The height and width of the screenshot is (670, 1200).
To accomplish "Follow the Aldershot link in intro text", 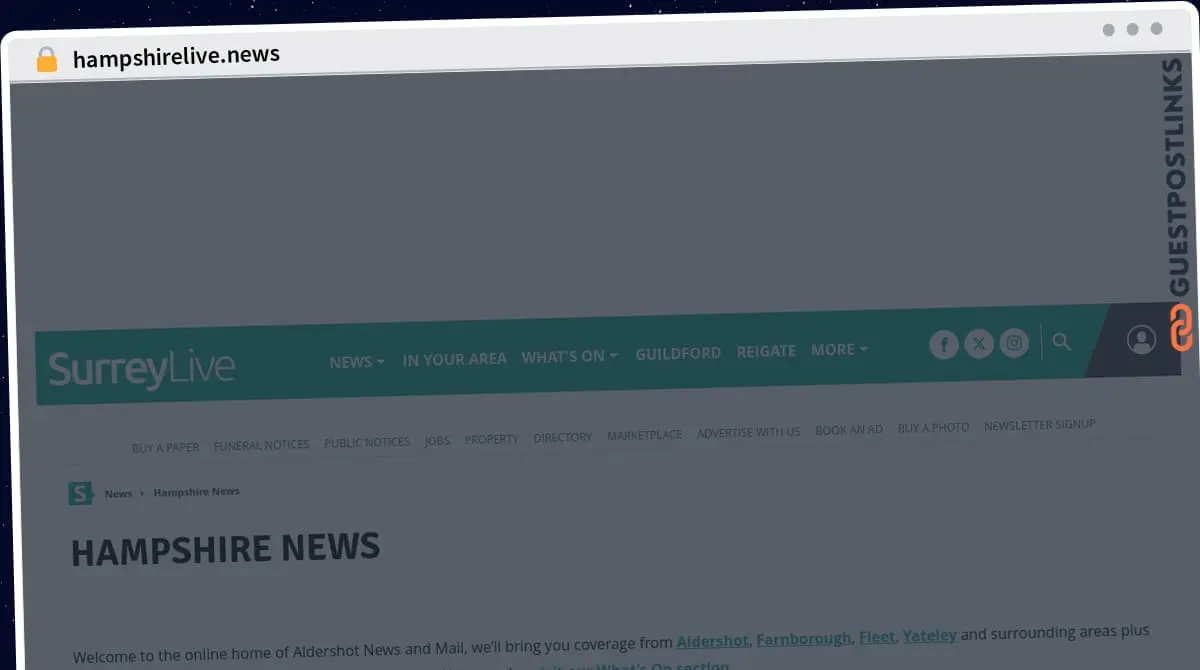I will 712,641.
